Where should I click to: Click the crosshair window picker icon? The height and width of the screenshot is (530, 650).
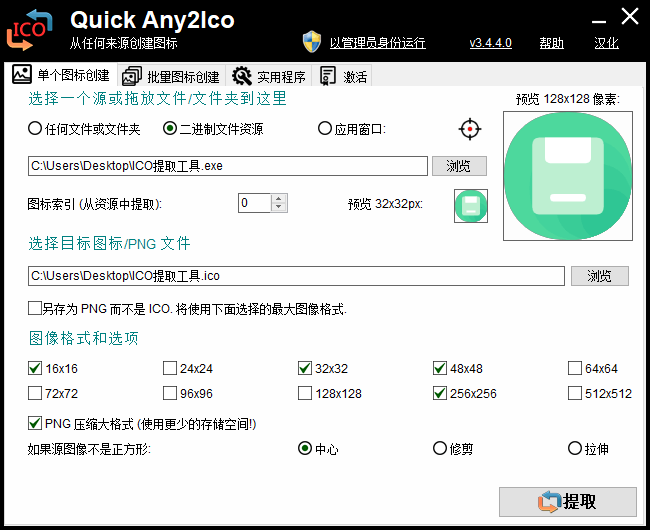coord(470,129)
